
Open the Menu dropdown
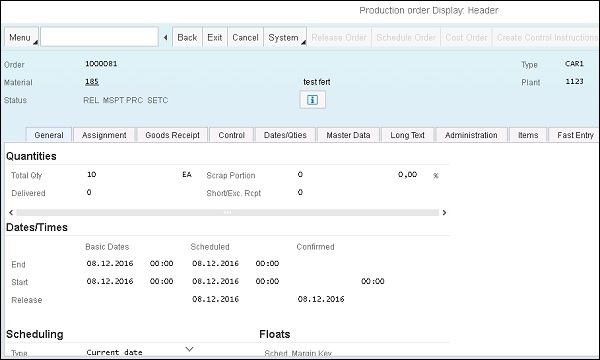21,37
